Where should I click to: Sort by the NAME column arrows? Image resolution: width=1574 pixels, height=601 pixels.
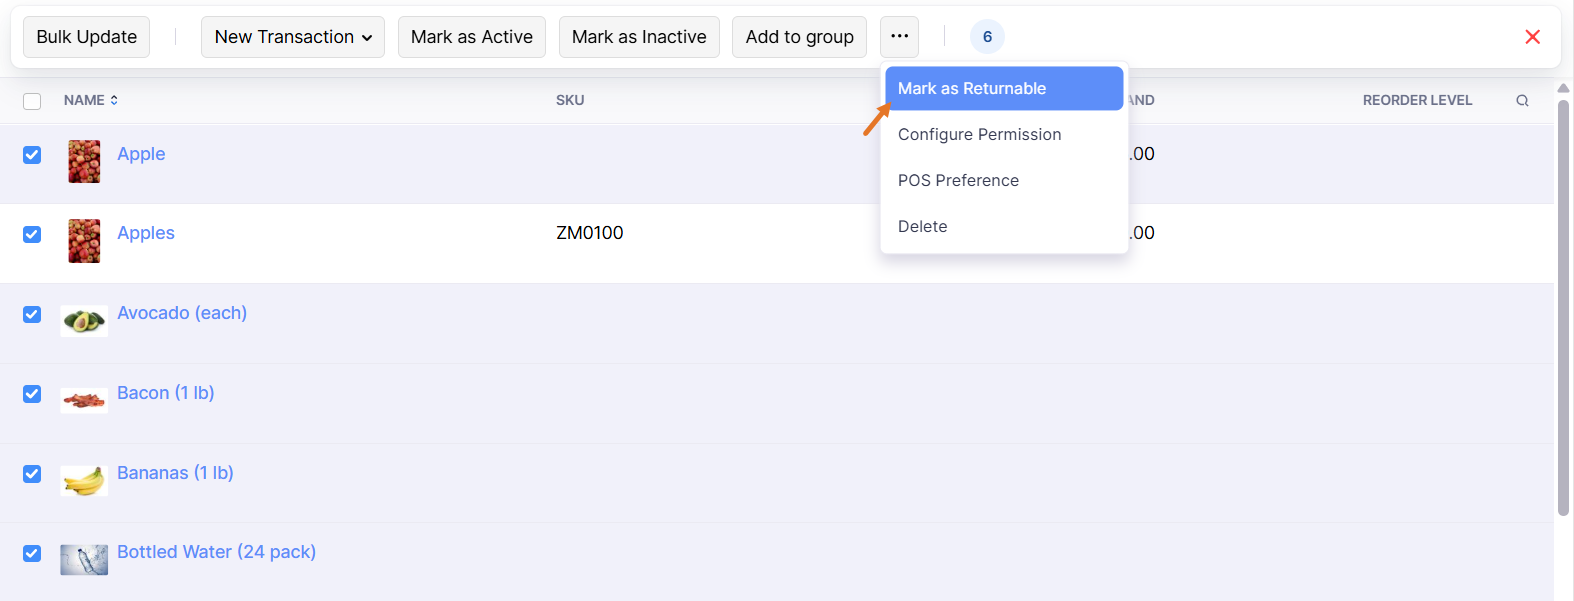coord(114,100)
